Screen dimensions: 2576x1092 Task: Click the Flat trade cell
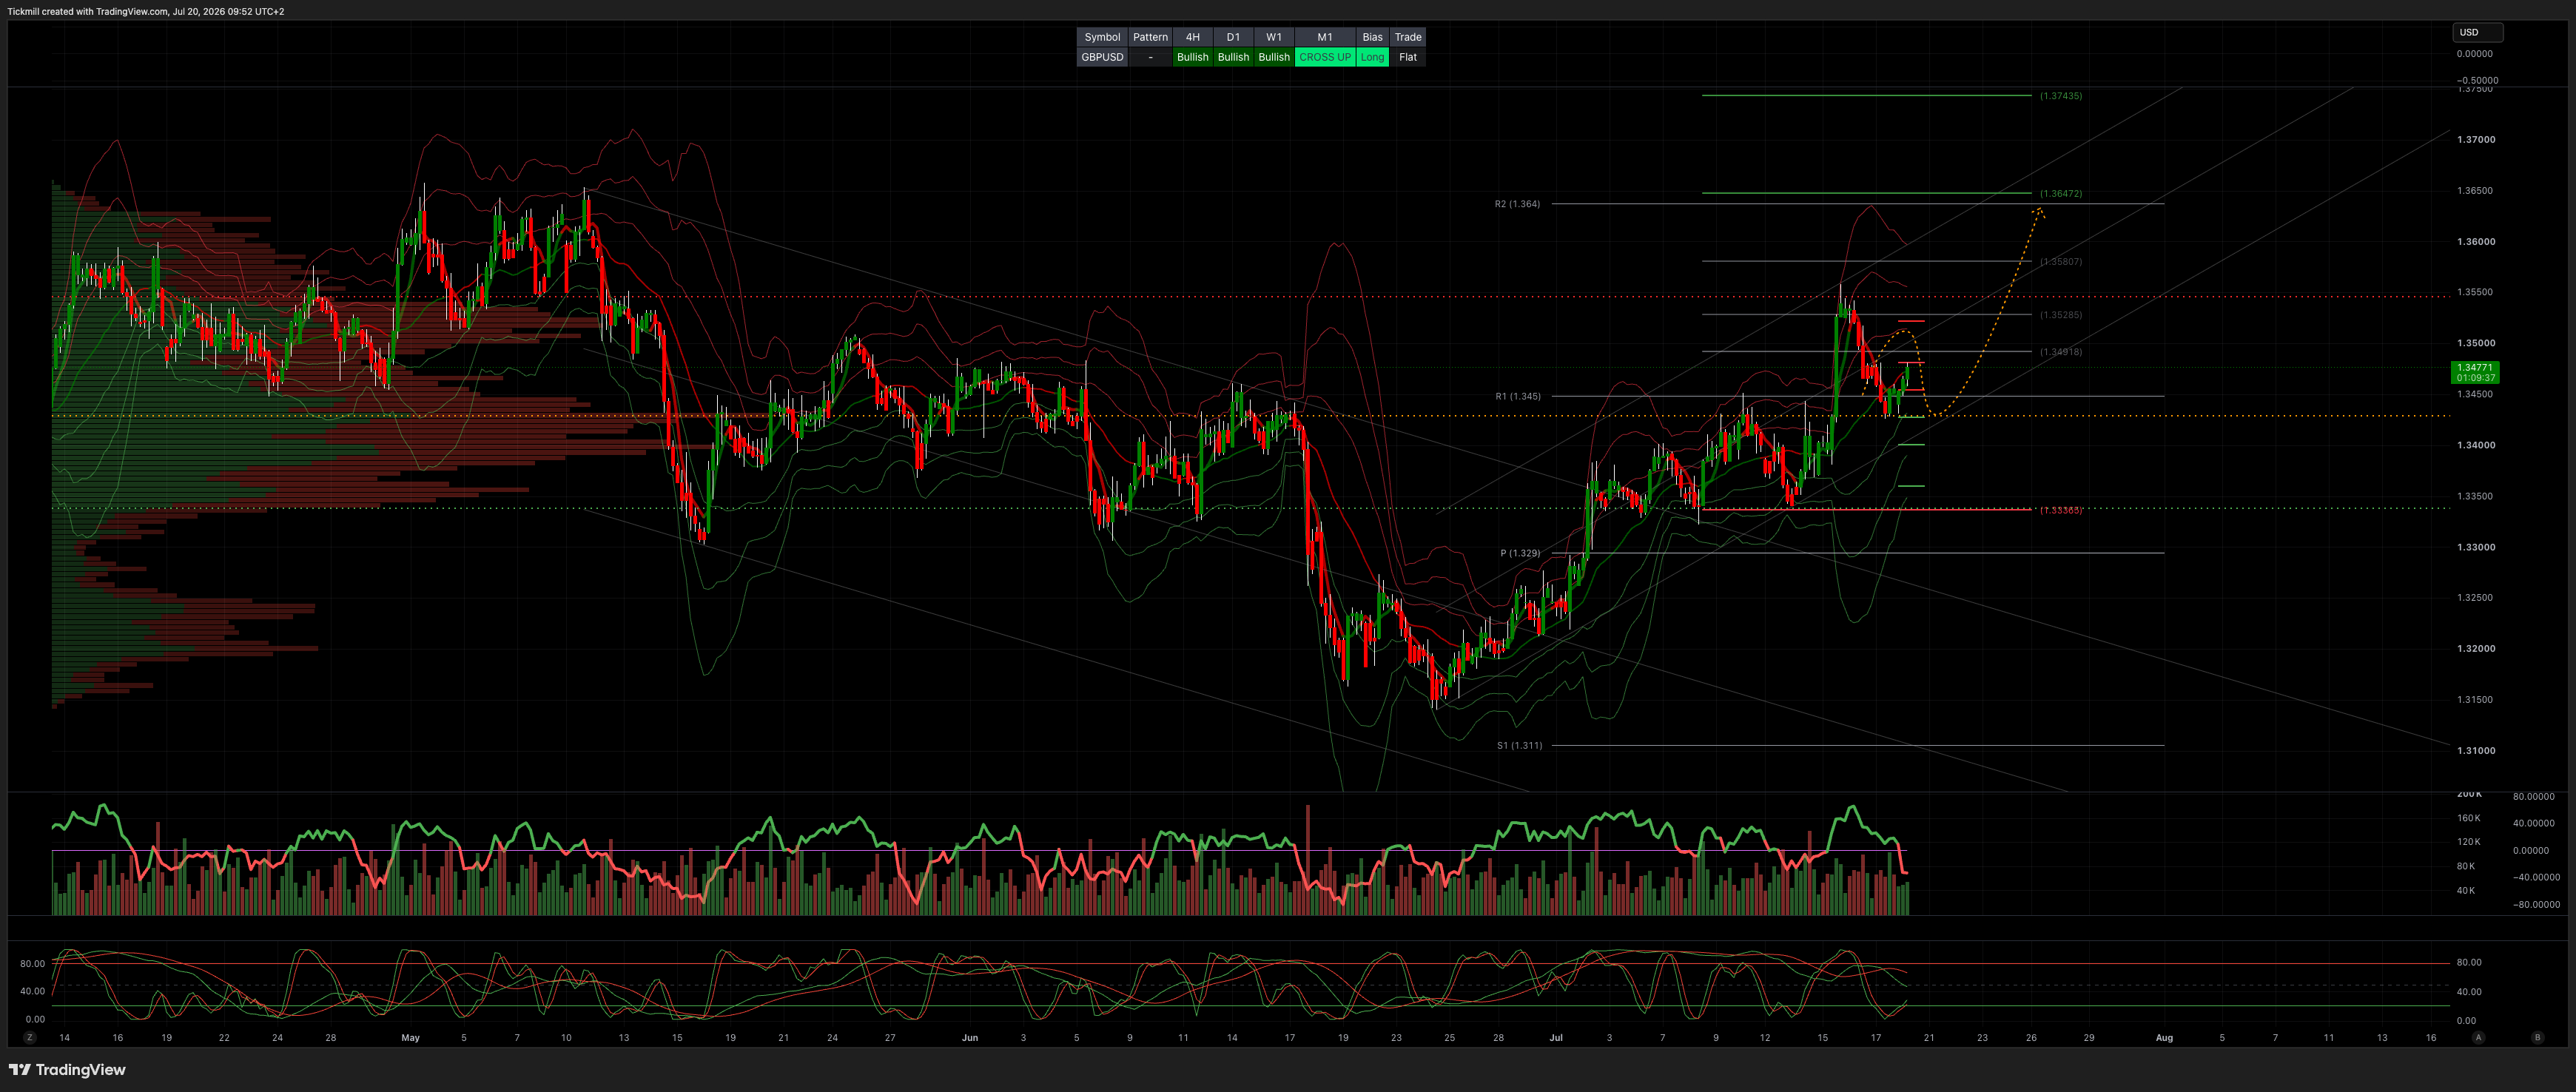1408,57
